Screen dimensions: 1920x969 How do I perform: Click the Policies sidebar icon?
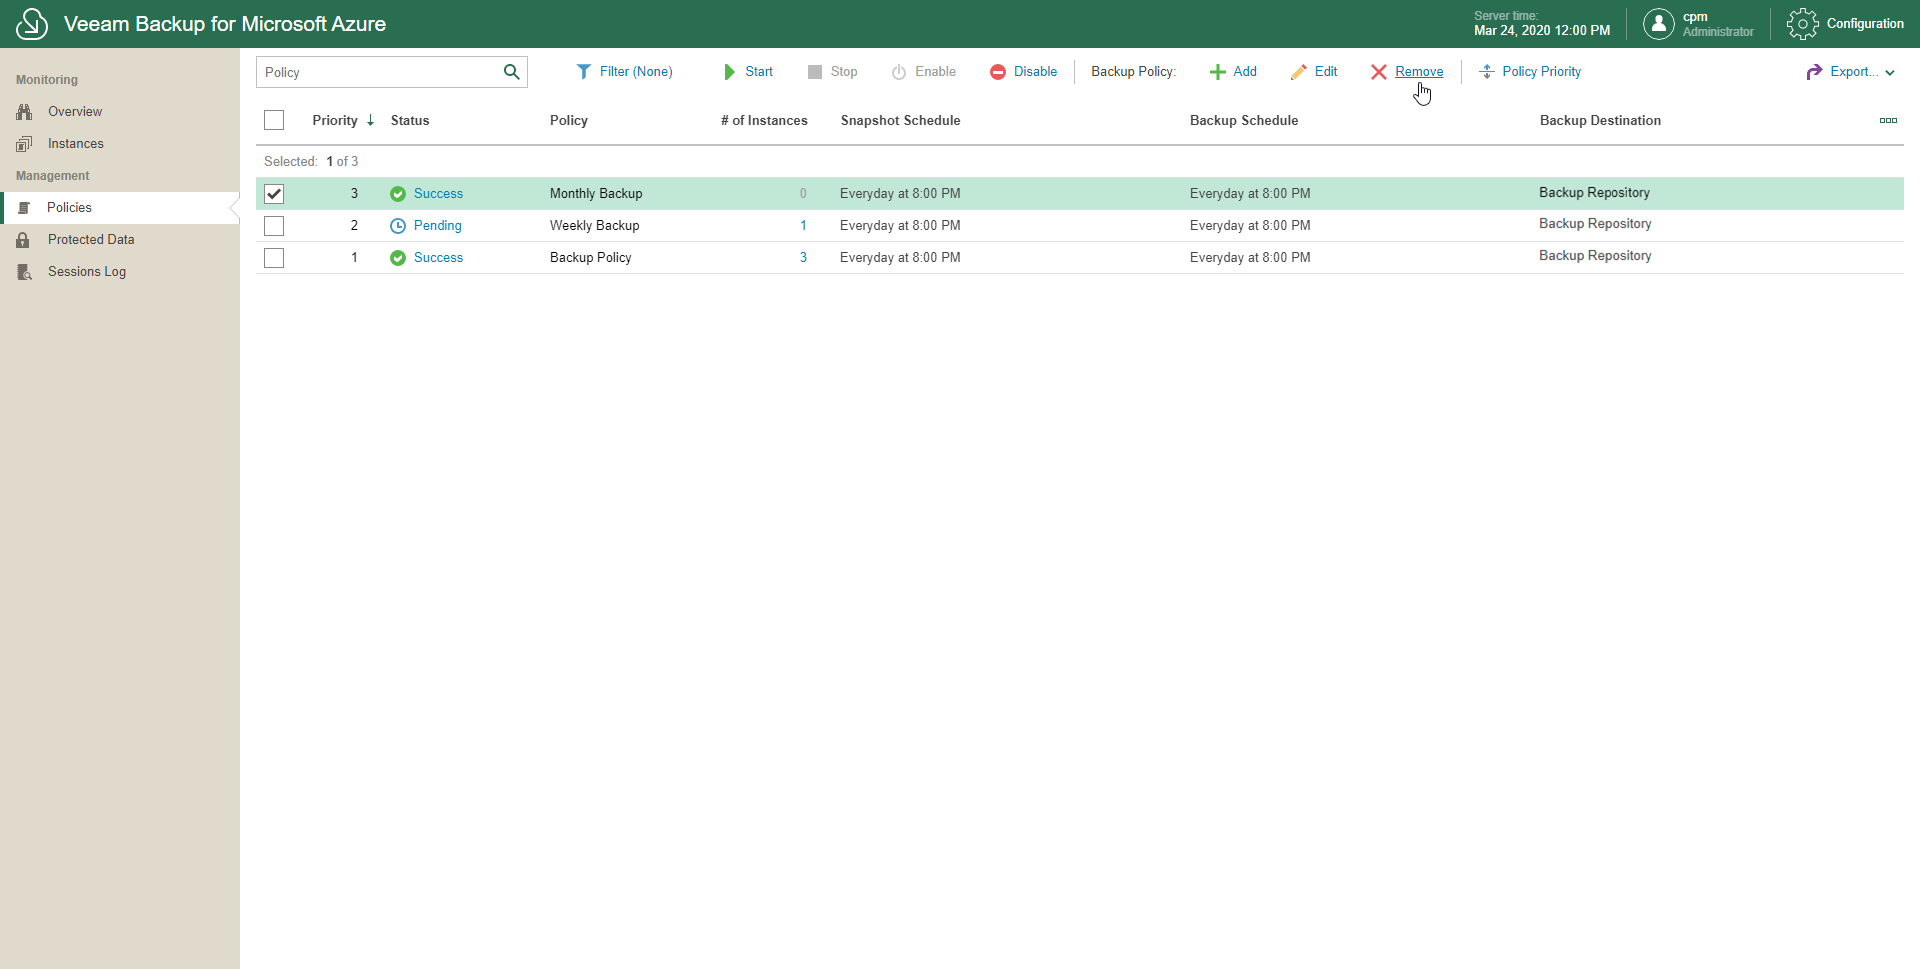[x=24, y=208]
